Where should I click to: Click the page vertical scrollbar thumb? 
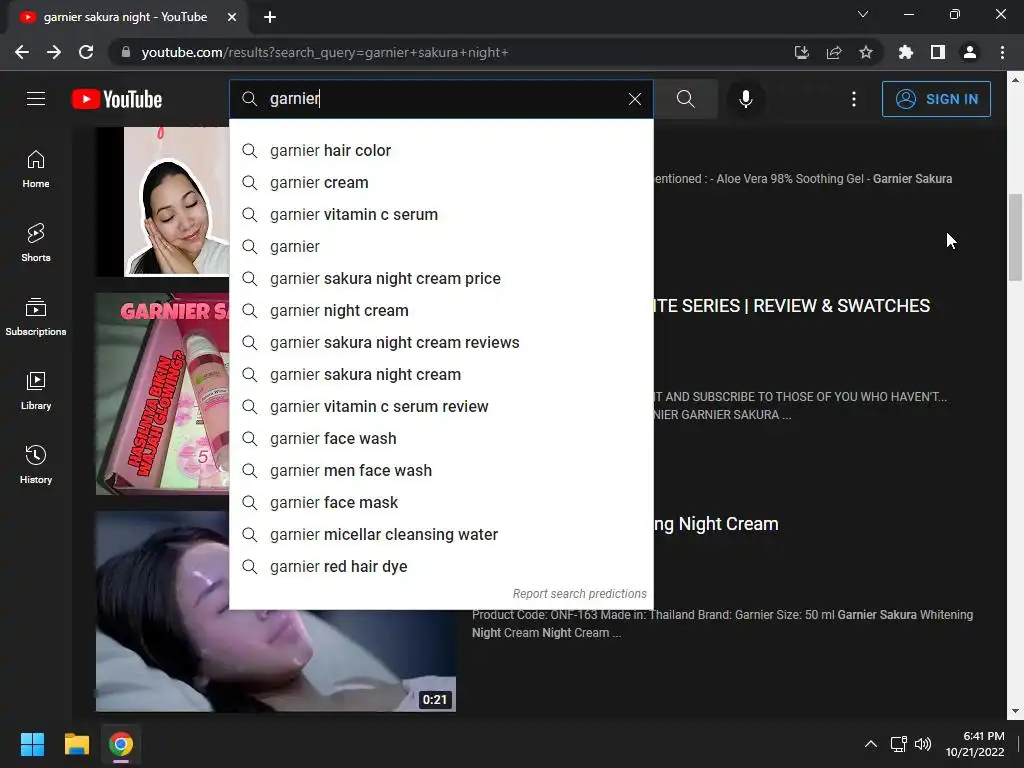pyautogui.click(x=1015, y=237)
